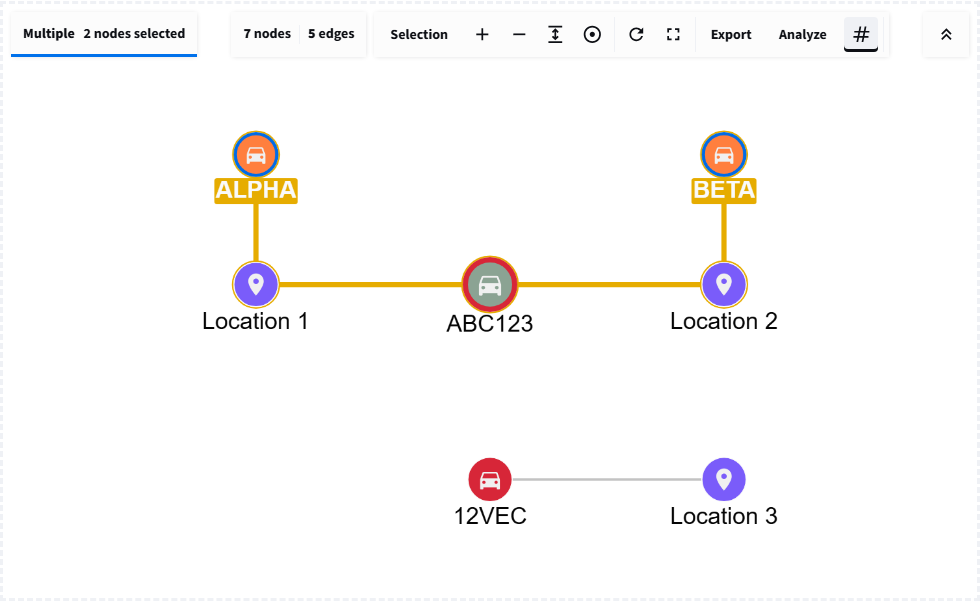Click the ABC123 label text
980x601 pixels.
coord(490,324)
